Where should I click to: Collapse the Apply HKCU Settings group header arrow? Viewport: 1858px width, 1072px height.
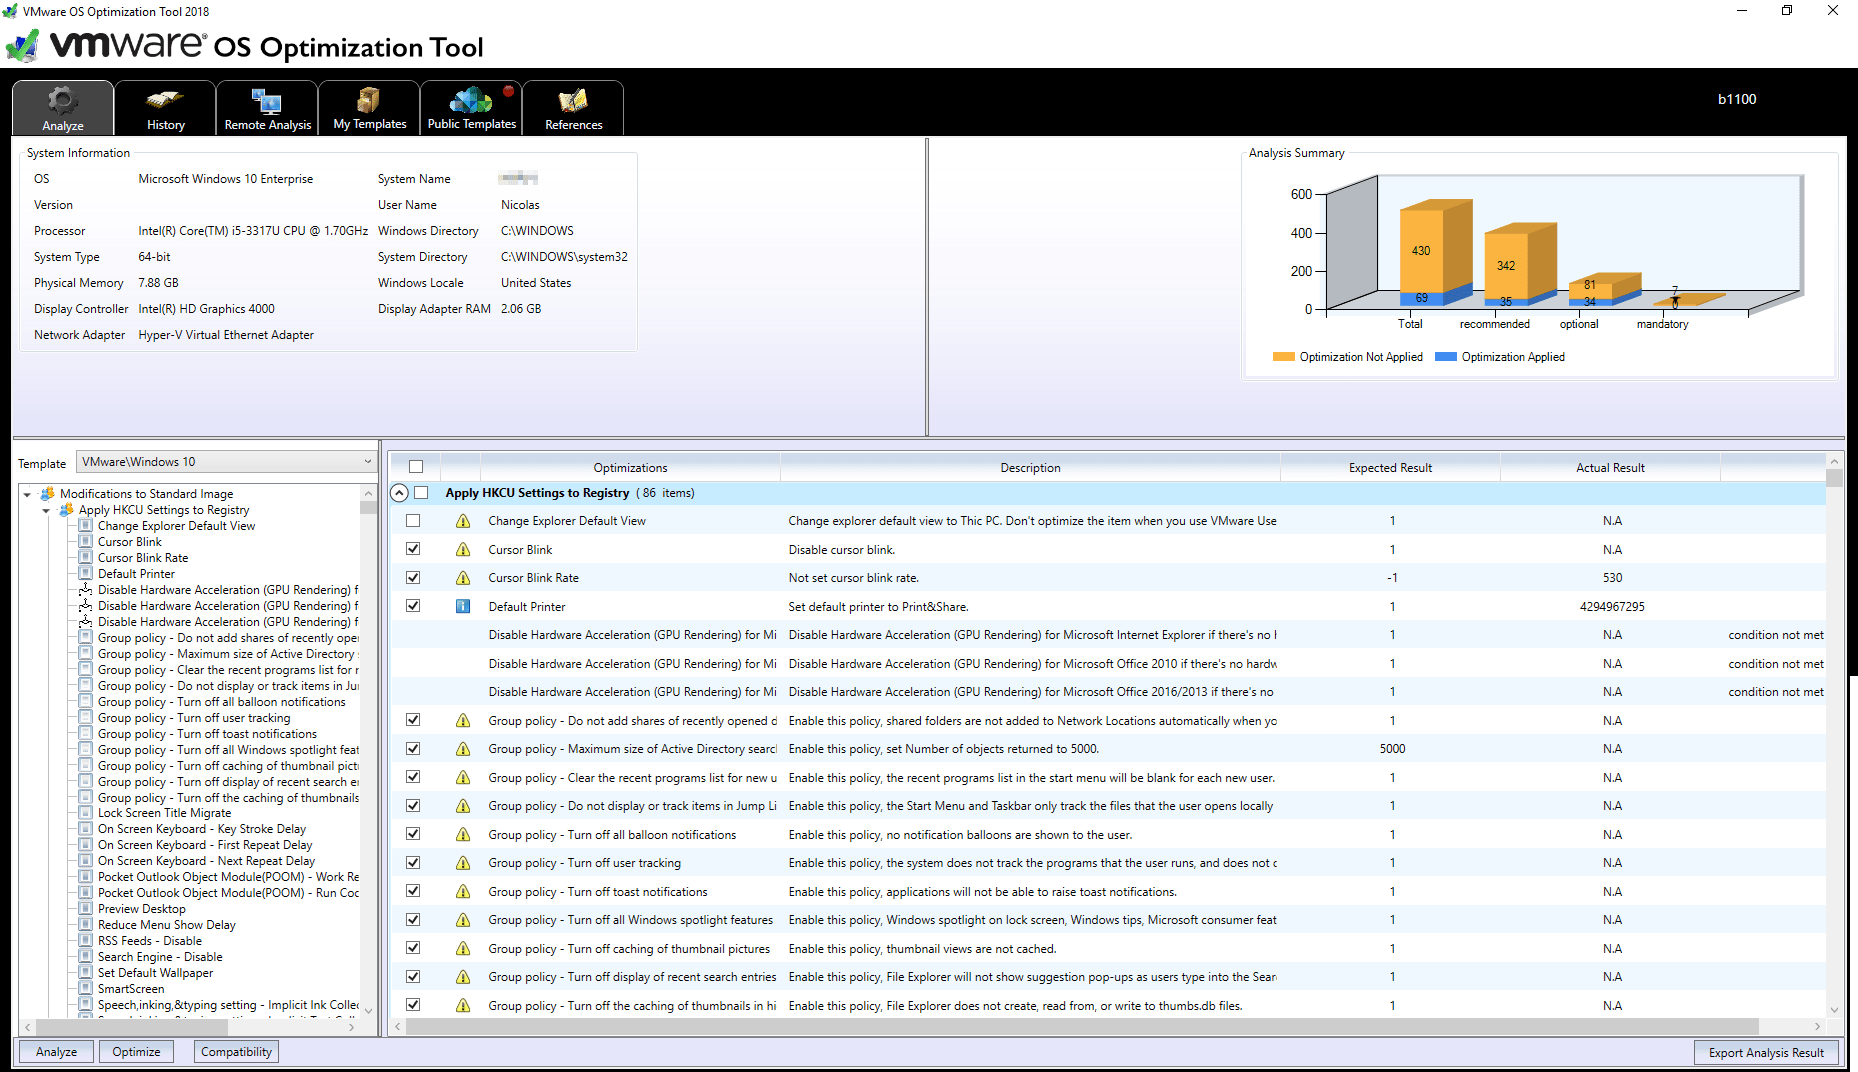399,493
